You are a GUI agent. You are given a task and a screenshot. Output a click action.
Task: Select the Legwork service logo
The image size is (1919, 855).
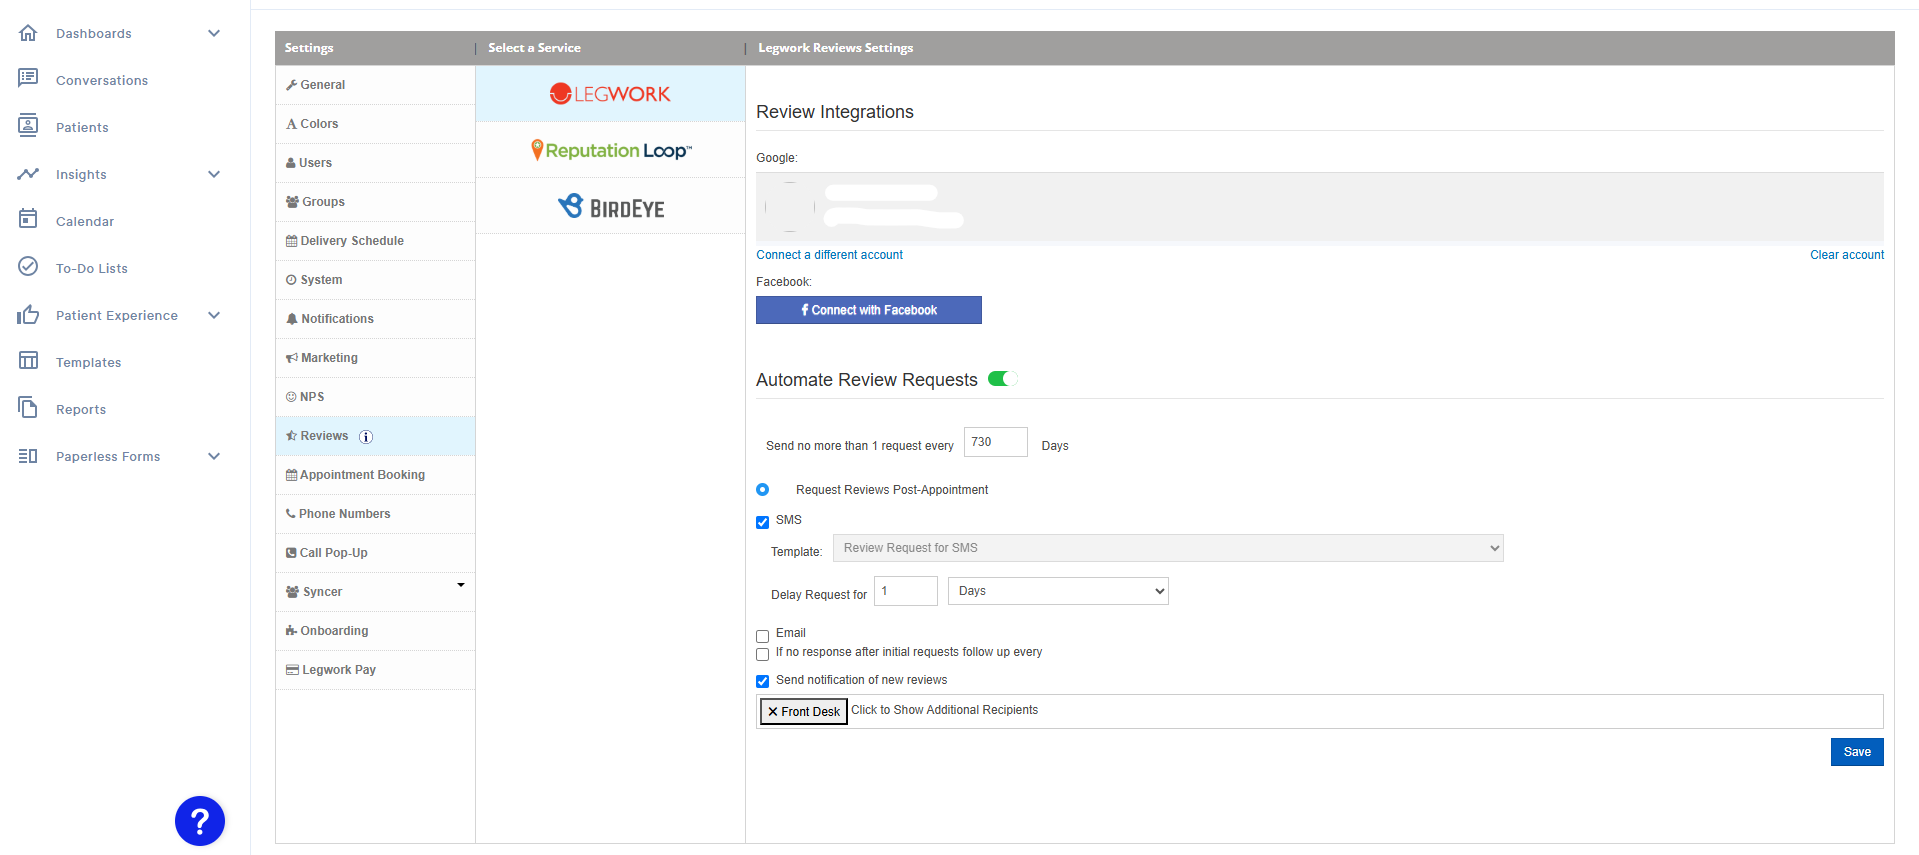click(610, 94)
